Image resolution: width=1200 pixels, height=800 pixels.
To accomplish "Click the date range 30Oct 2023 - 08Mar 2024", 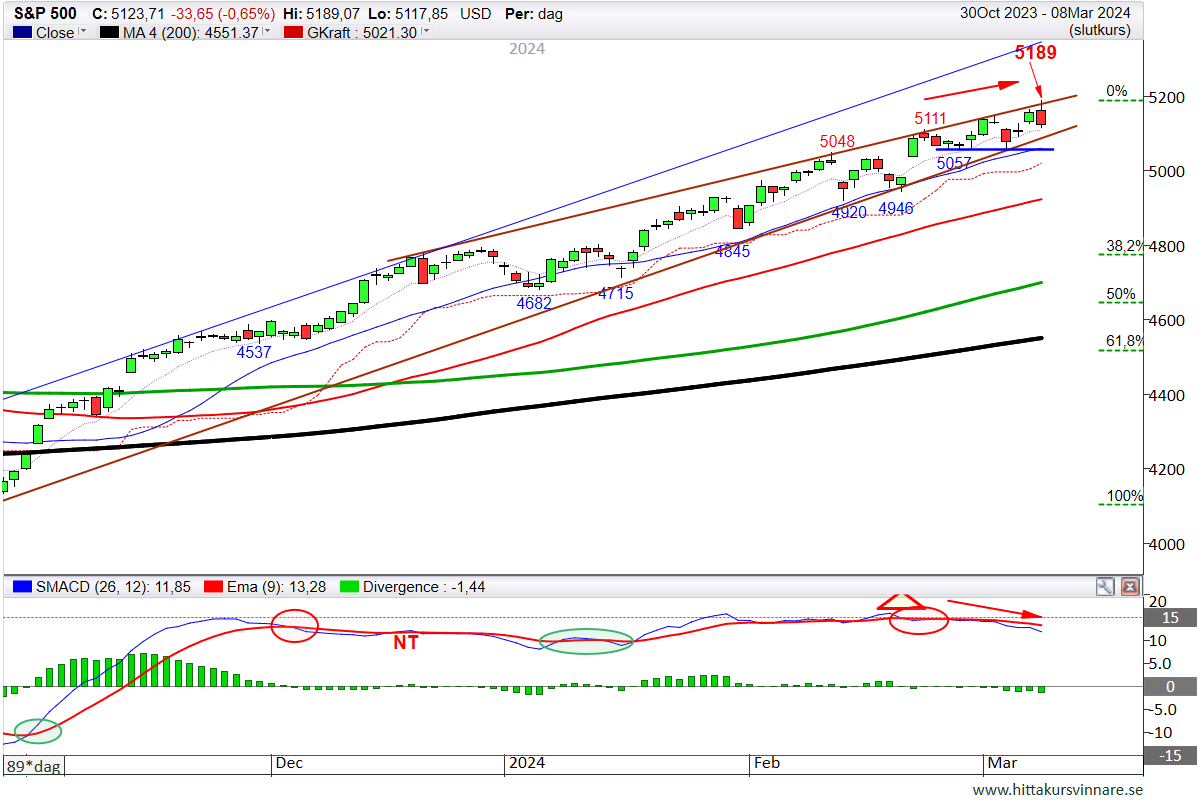I will click(x=1046, y=13).
